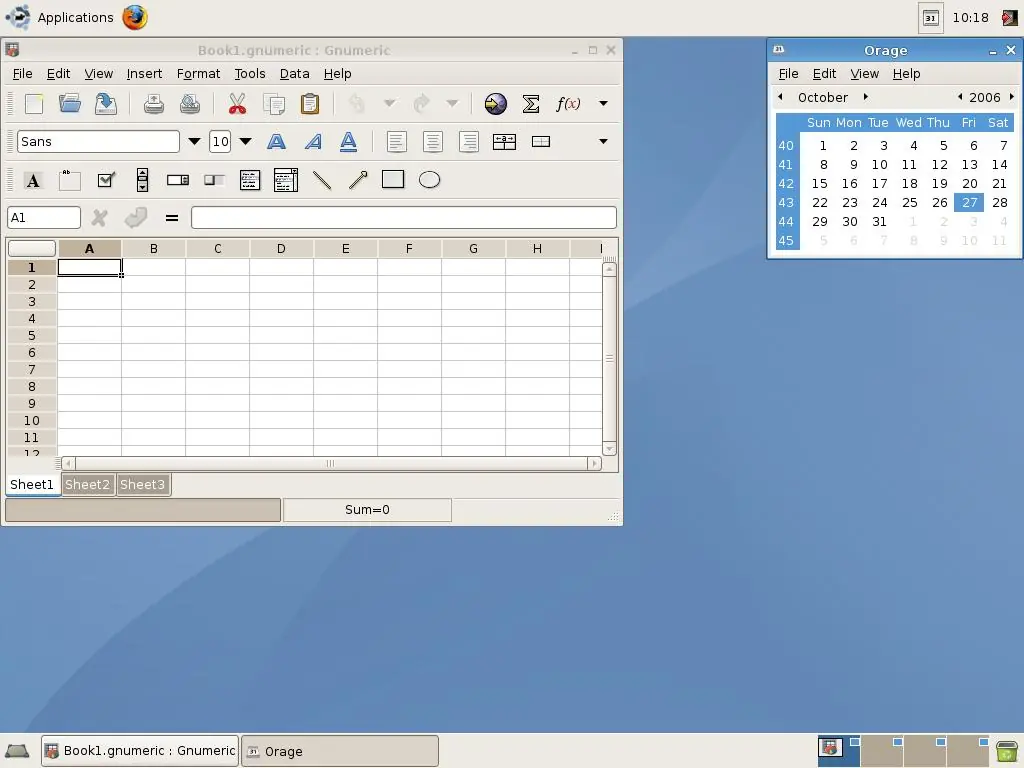Select the Label object tool
The height and width of the screenshot is (768, 1024).
click(33, 180)
